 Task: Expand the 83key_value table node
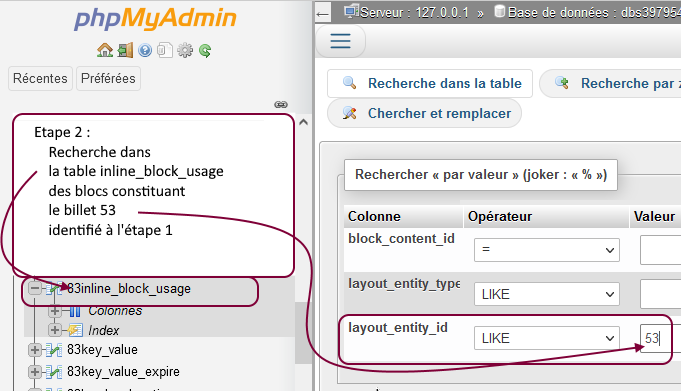35,350
